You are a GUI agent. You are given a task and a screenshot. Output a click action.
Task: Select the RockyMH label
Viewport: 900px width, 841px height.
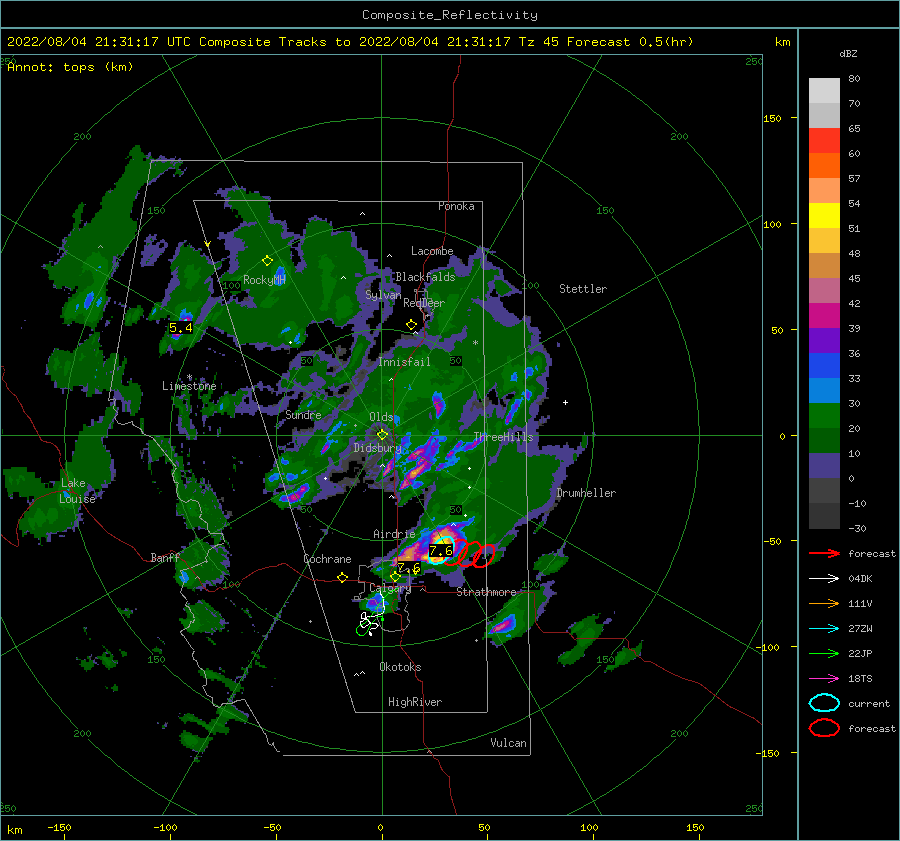pyautogui.click(x=264, y=280)
